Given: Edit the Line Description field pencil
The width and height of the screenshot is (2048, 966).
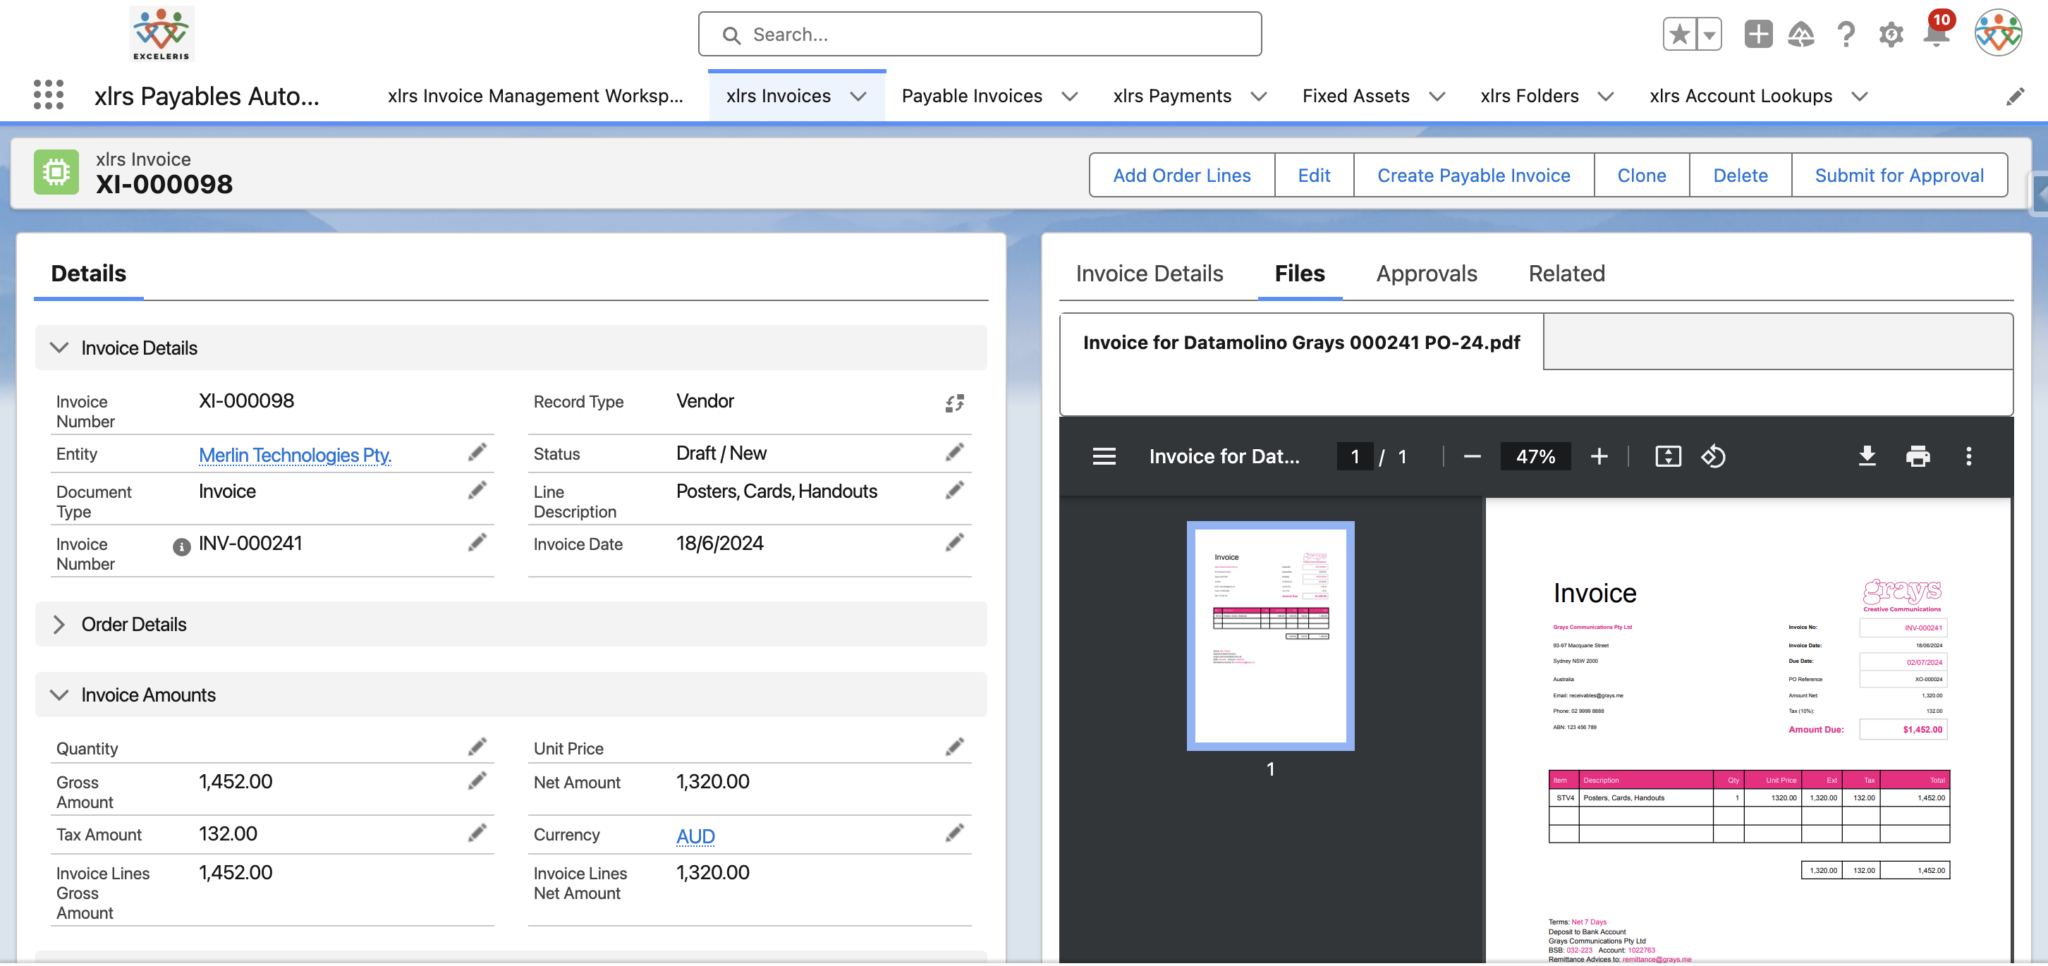Looking at the screenshot, I should click(x=955, y=490).
